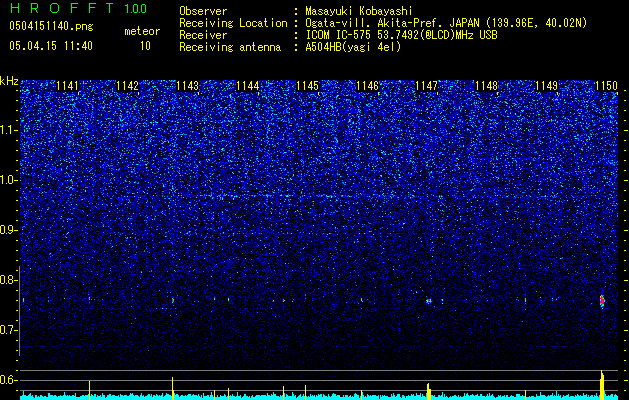
Task: Click the 0.7 kHz axis label
Action: [x=8, y=330]
